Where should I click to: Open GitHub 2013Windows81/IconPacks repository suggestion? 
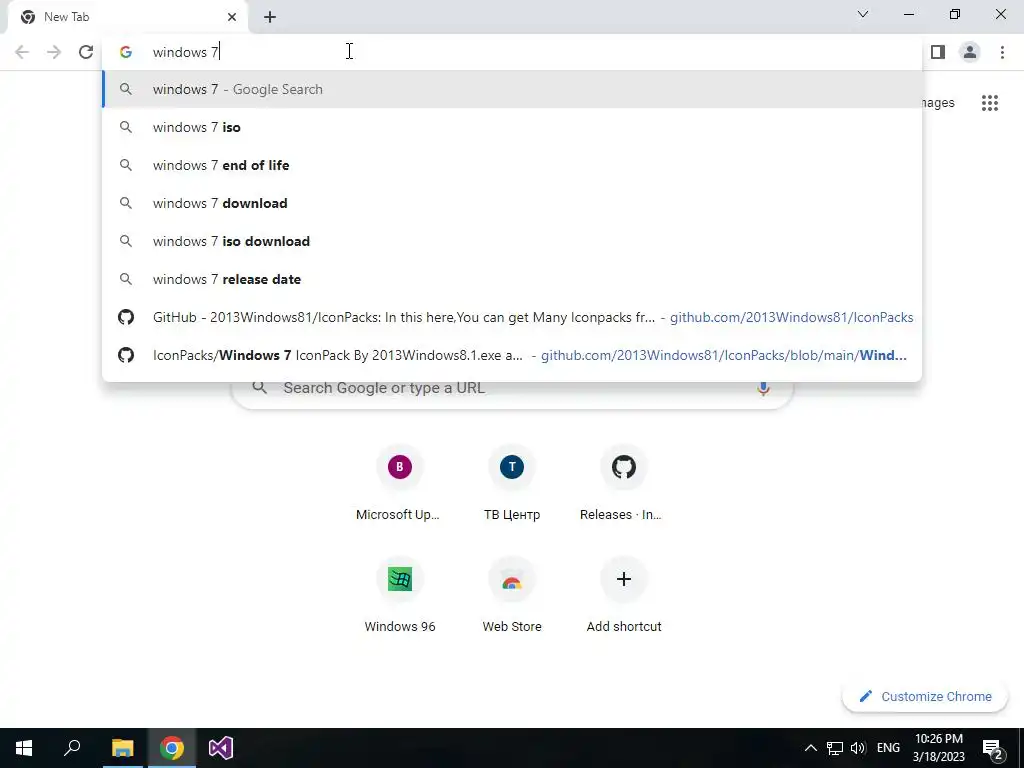click(x=513, y=317)
